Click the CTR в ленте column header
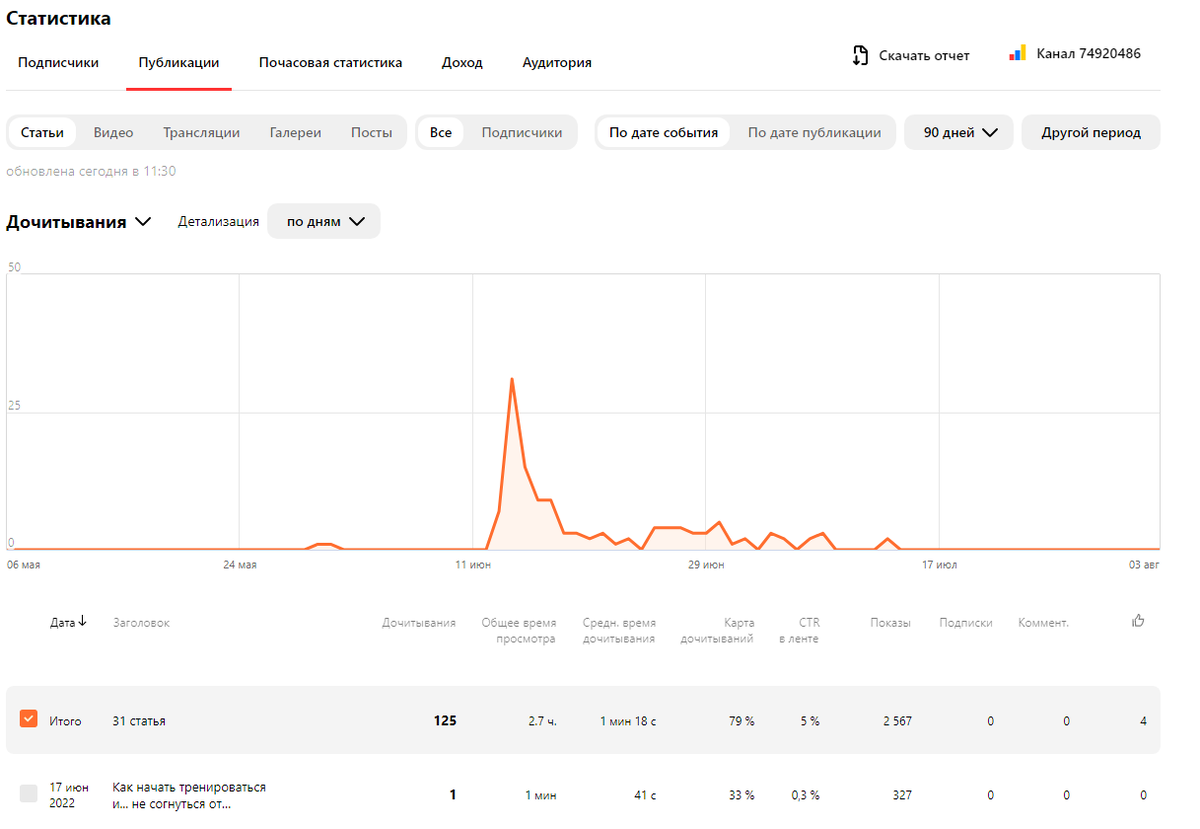Viewport: 1200px width, 829px height. pos(800,630)
